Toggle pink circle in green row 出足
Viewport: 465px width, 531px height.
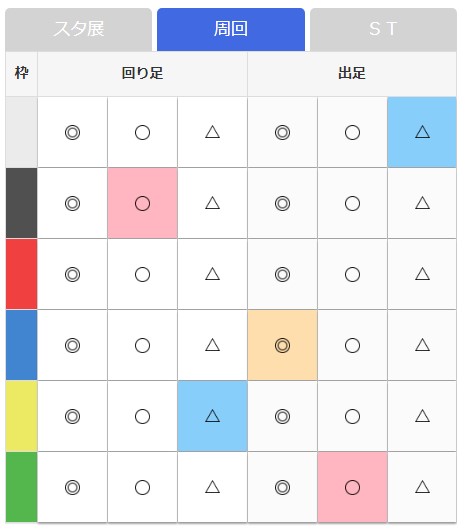coord(352,487)
